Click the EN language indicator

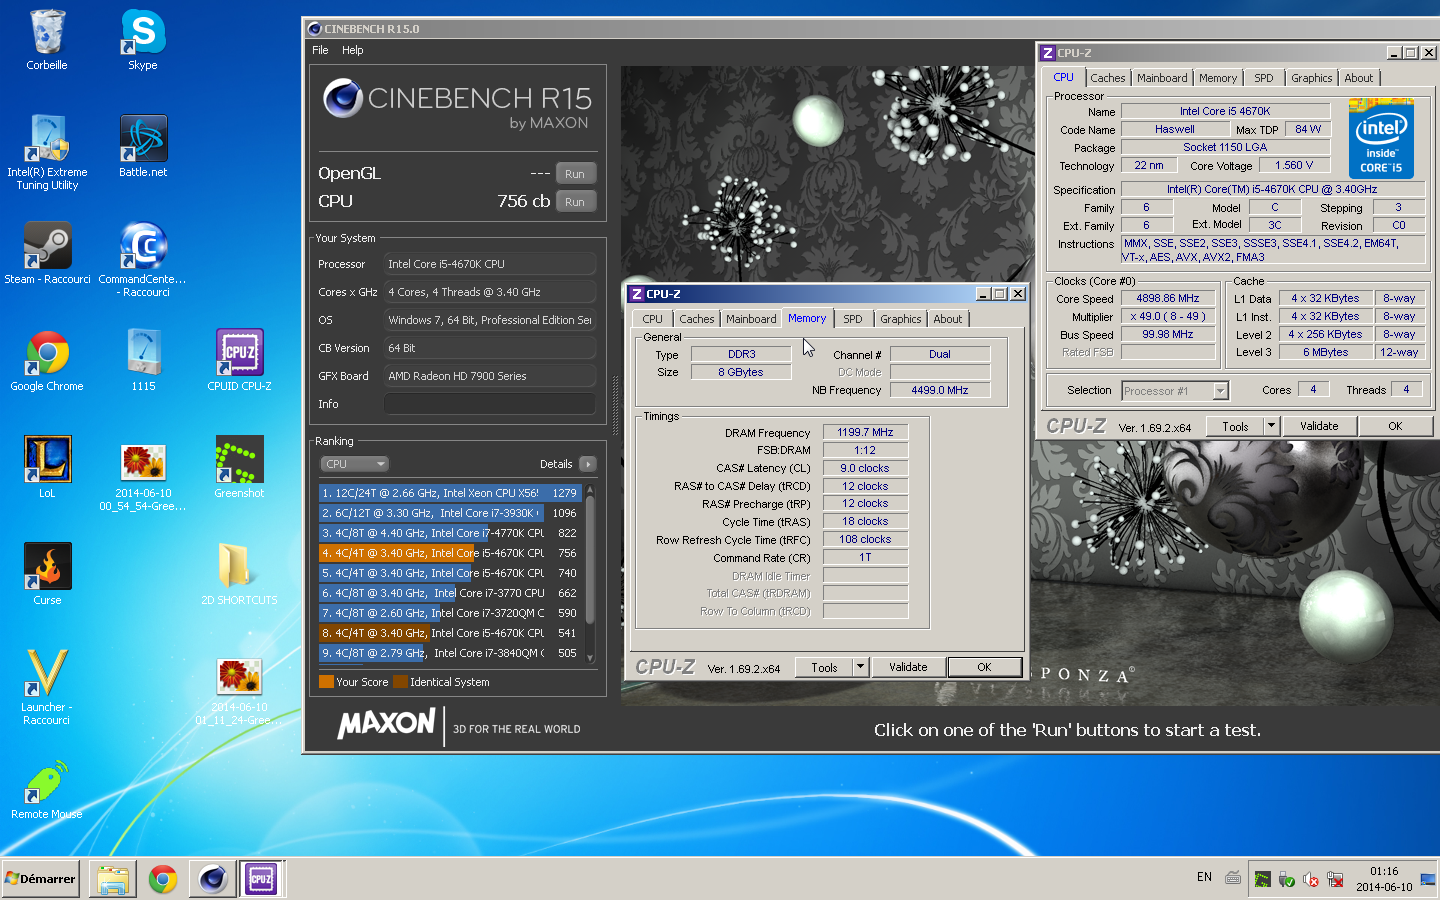[x=1204, y=877]
